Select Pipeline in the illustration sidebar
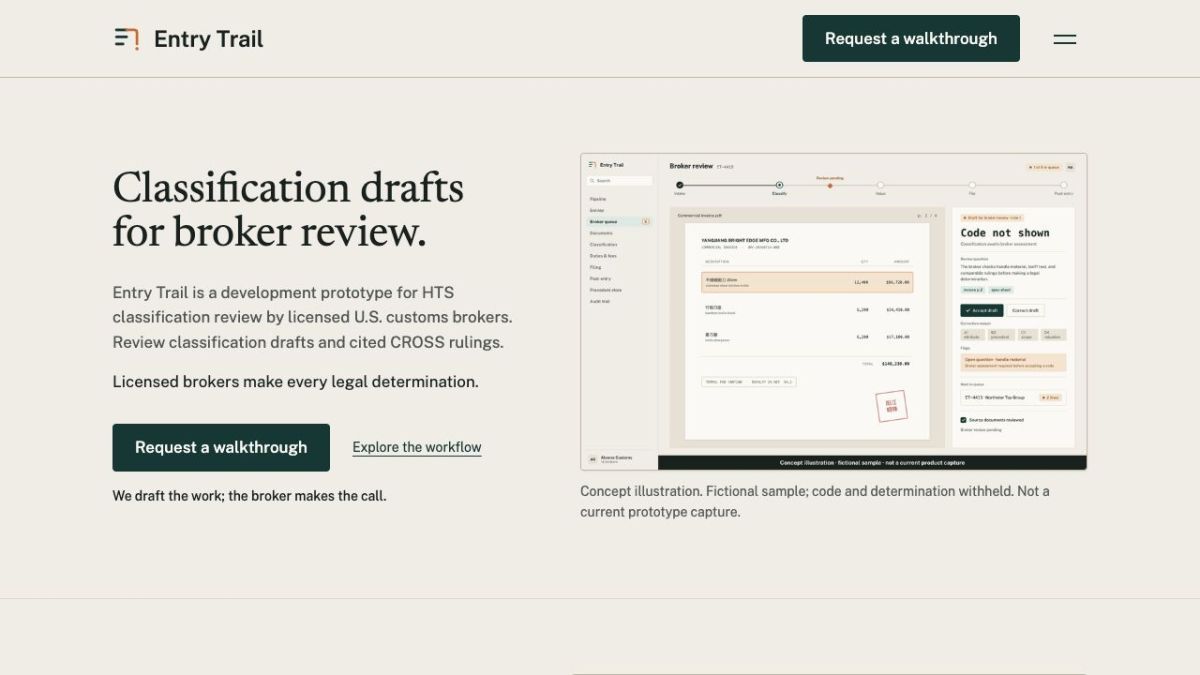Viewport: 1200px width, 675px height. tap(598, 199)
